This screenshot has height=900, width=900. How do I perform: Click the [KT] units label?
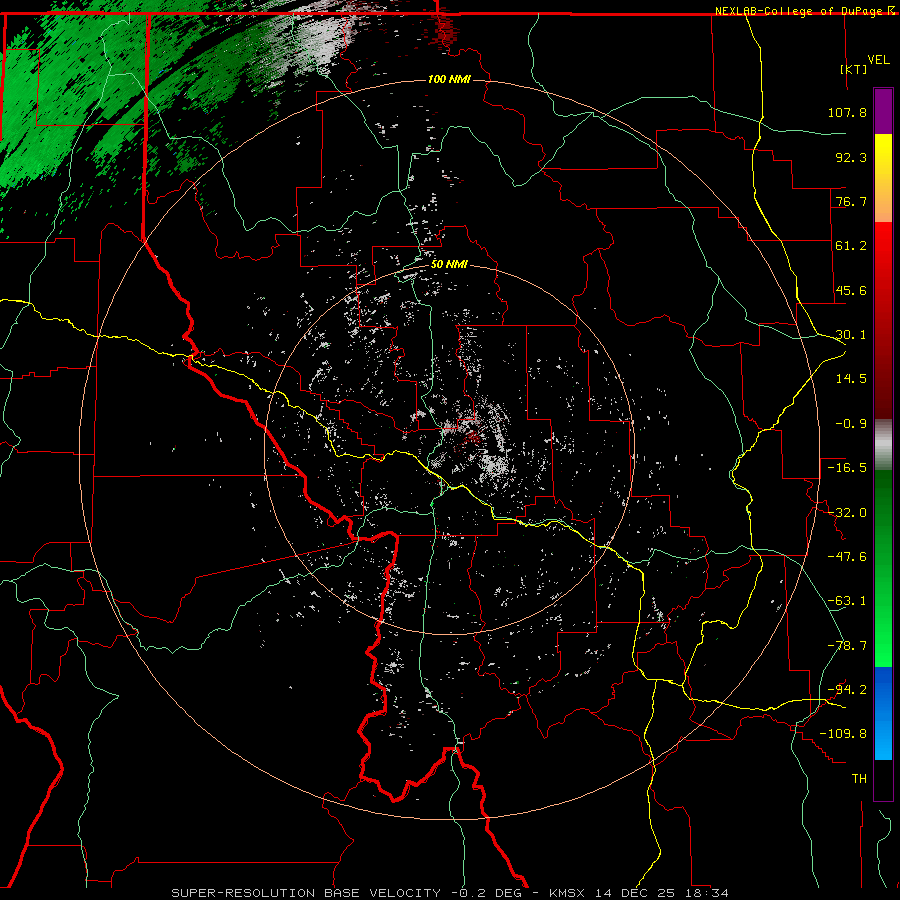pos(854,69)
